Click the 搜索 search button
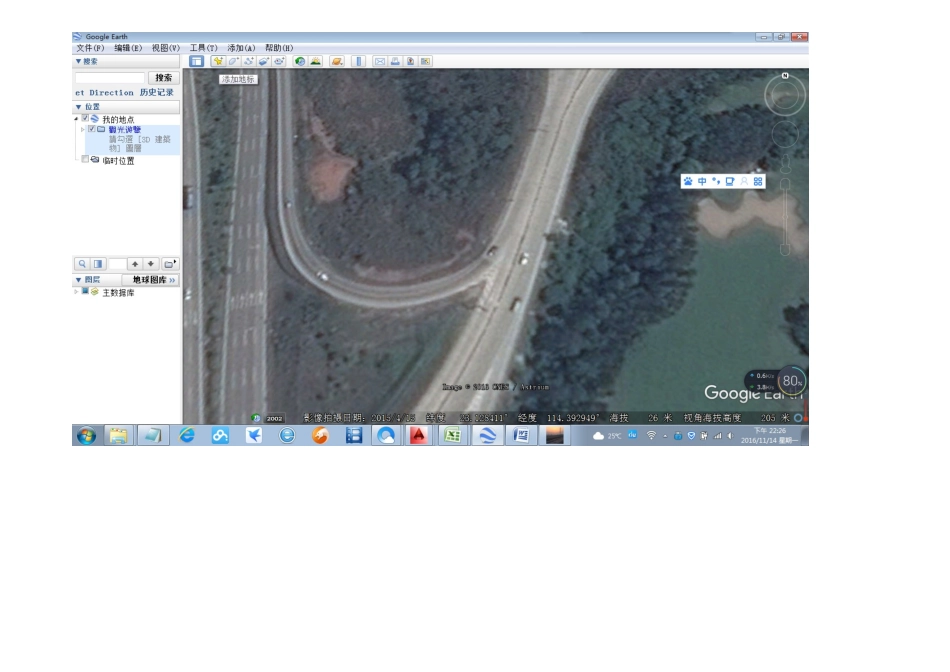Image resolution: width=950 pixels, height=672 pixels. coord(164,78)
